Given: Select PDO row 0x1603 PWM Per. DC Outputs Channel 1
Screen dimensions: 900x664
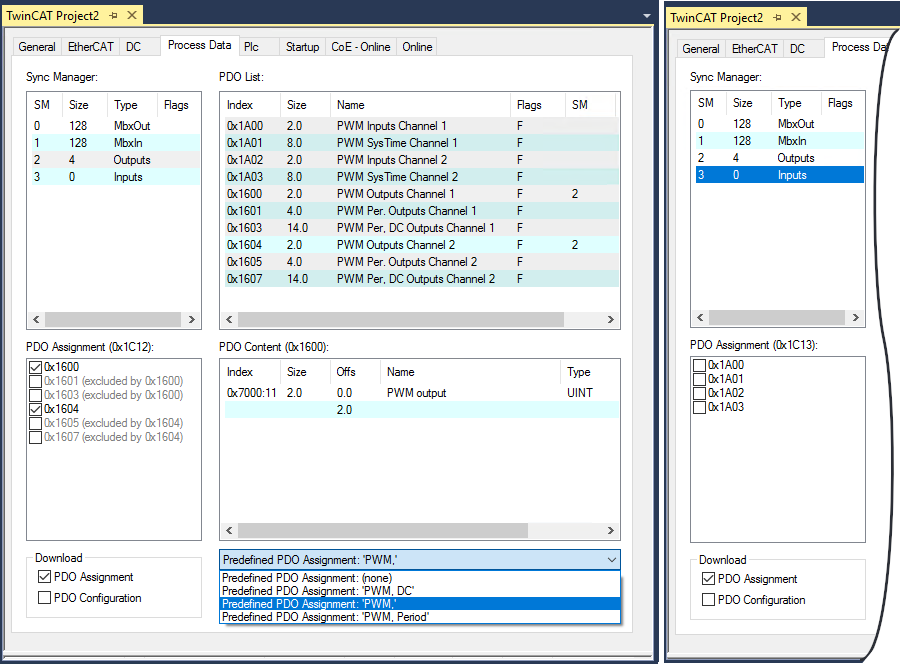Looking at the screenshot, I should (x=421, y=228).
